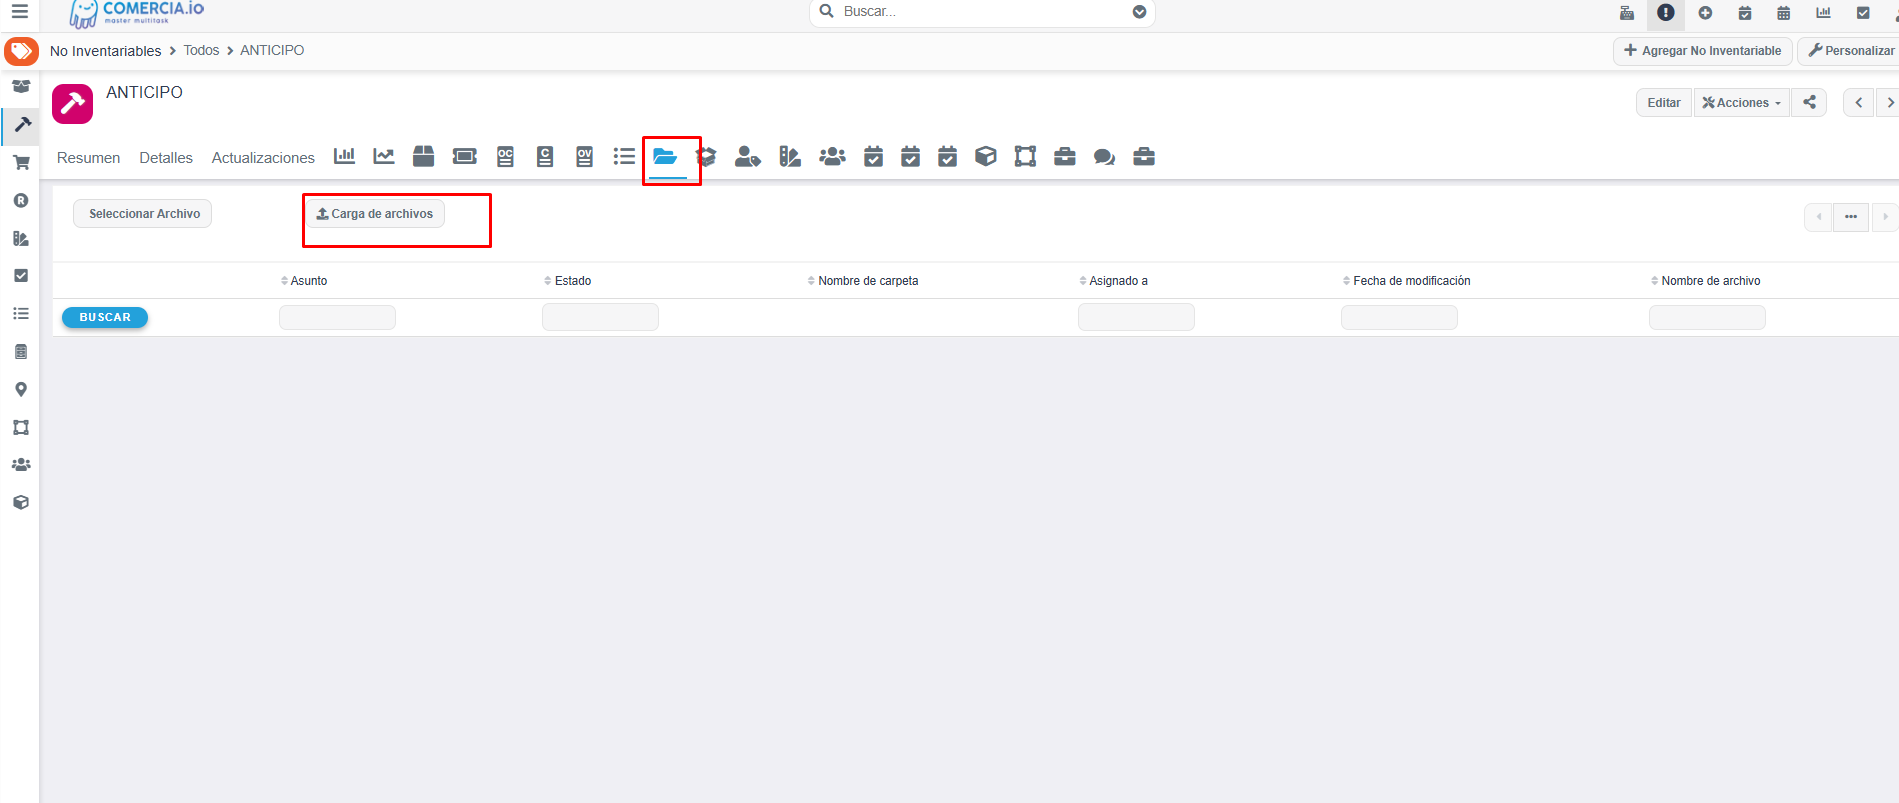Go to next record arrow
This screenshot has width=1899, height=803.
point(1889,102)
